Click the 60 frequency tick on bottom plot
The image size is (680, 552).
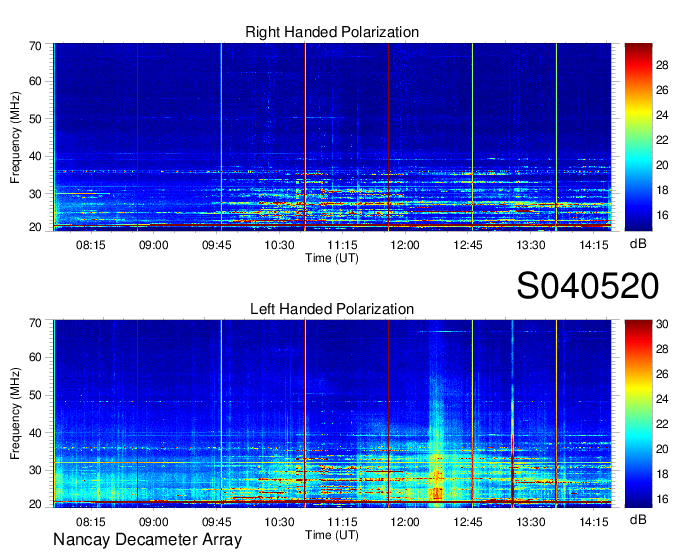[35, 357]
